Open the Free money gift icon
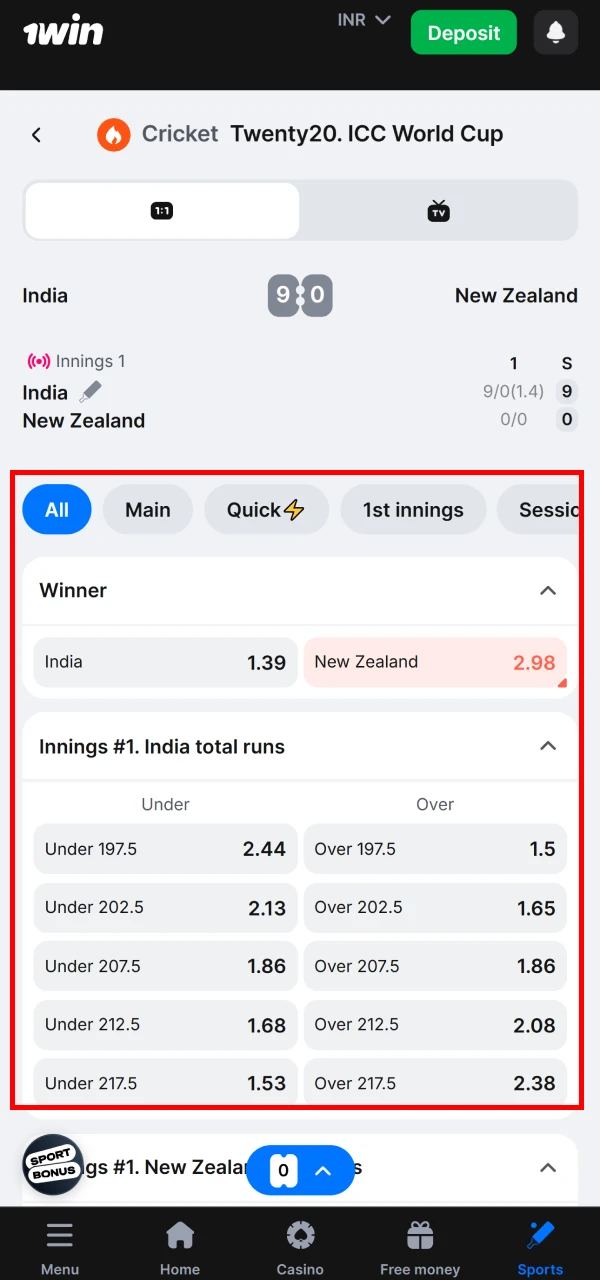The width and height of the screenshot is (600, 1280). click(x=420, y=1236)
